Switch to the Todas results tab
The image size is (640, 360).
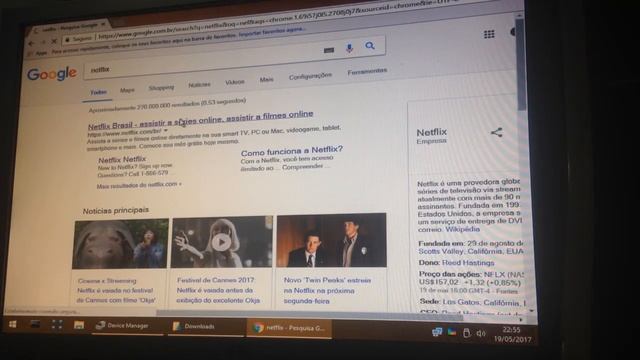98,93
